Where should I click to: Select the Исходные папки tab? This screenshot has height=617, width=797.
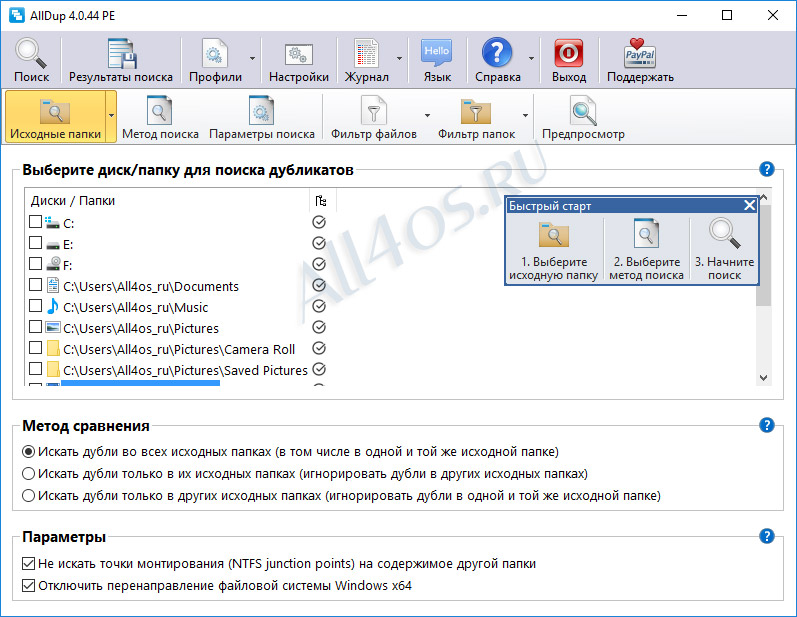(x=55, y=117)
